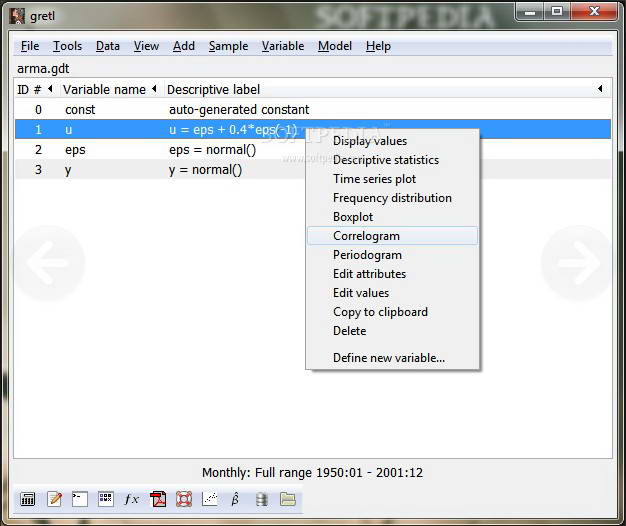
Task: Open session icon view button
Action: tap(106, 499)
